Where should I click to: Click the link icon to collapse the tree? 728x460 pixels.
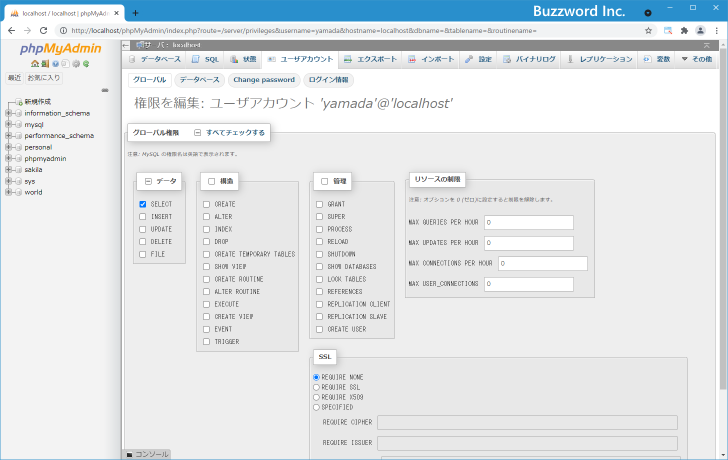pyautogui.click(x=105, y=90)
